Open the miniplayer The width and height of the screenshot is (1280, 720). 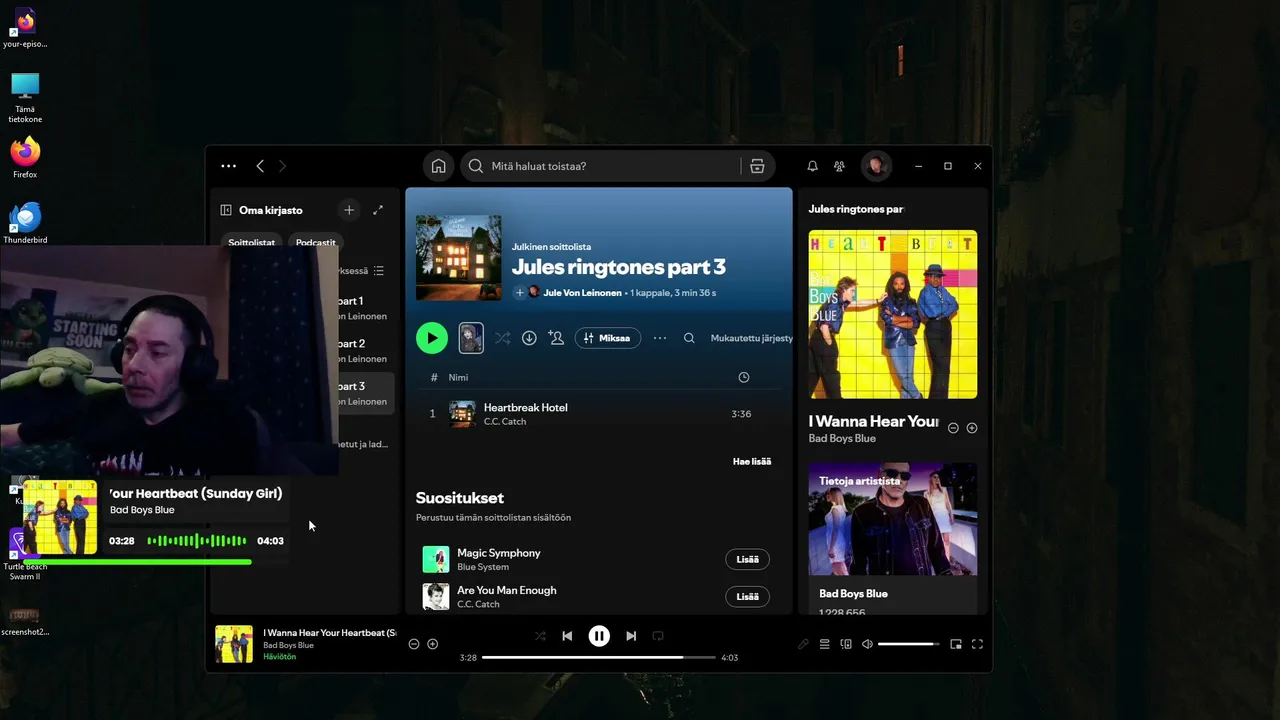pos(956,644)
